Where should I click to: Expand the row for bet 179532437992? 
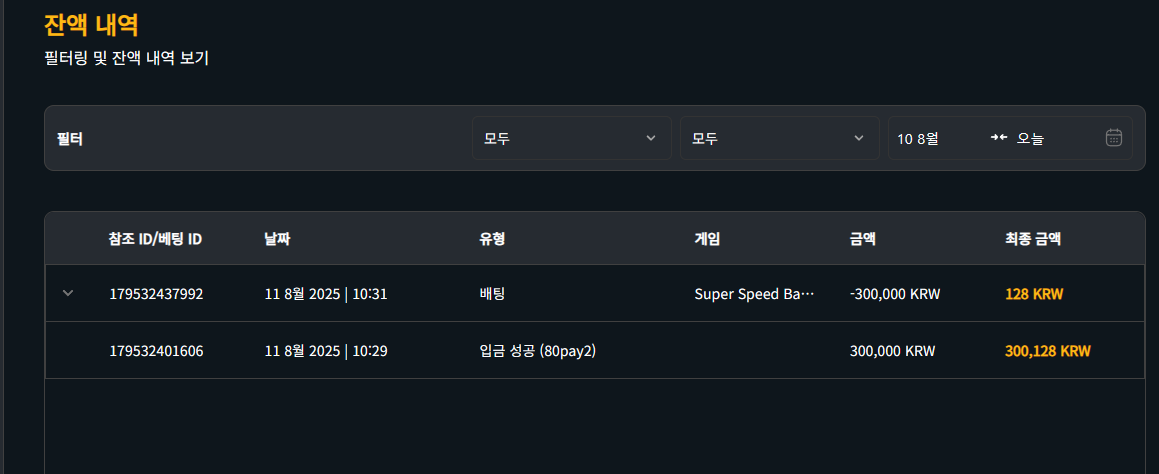(68, 294)
